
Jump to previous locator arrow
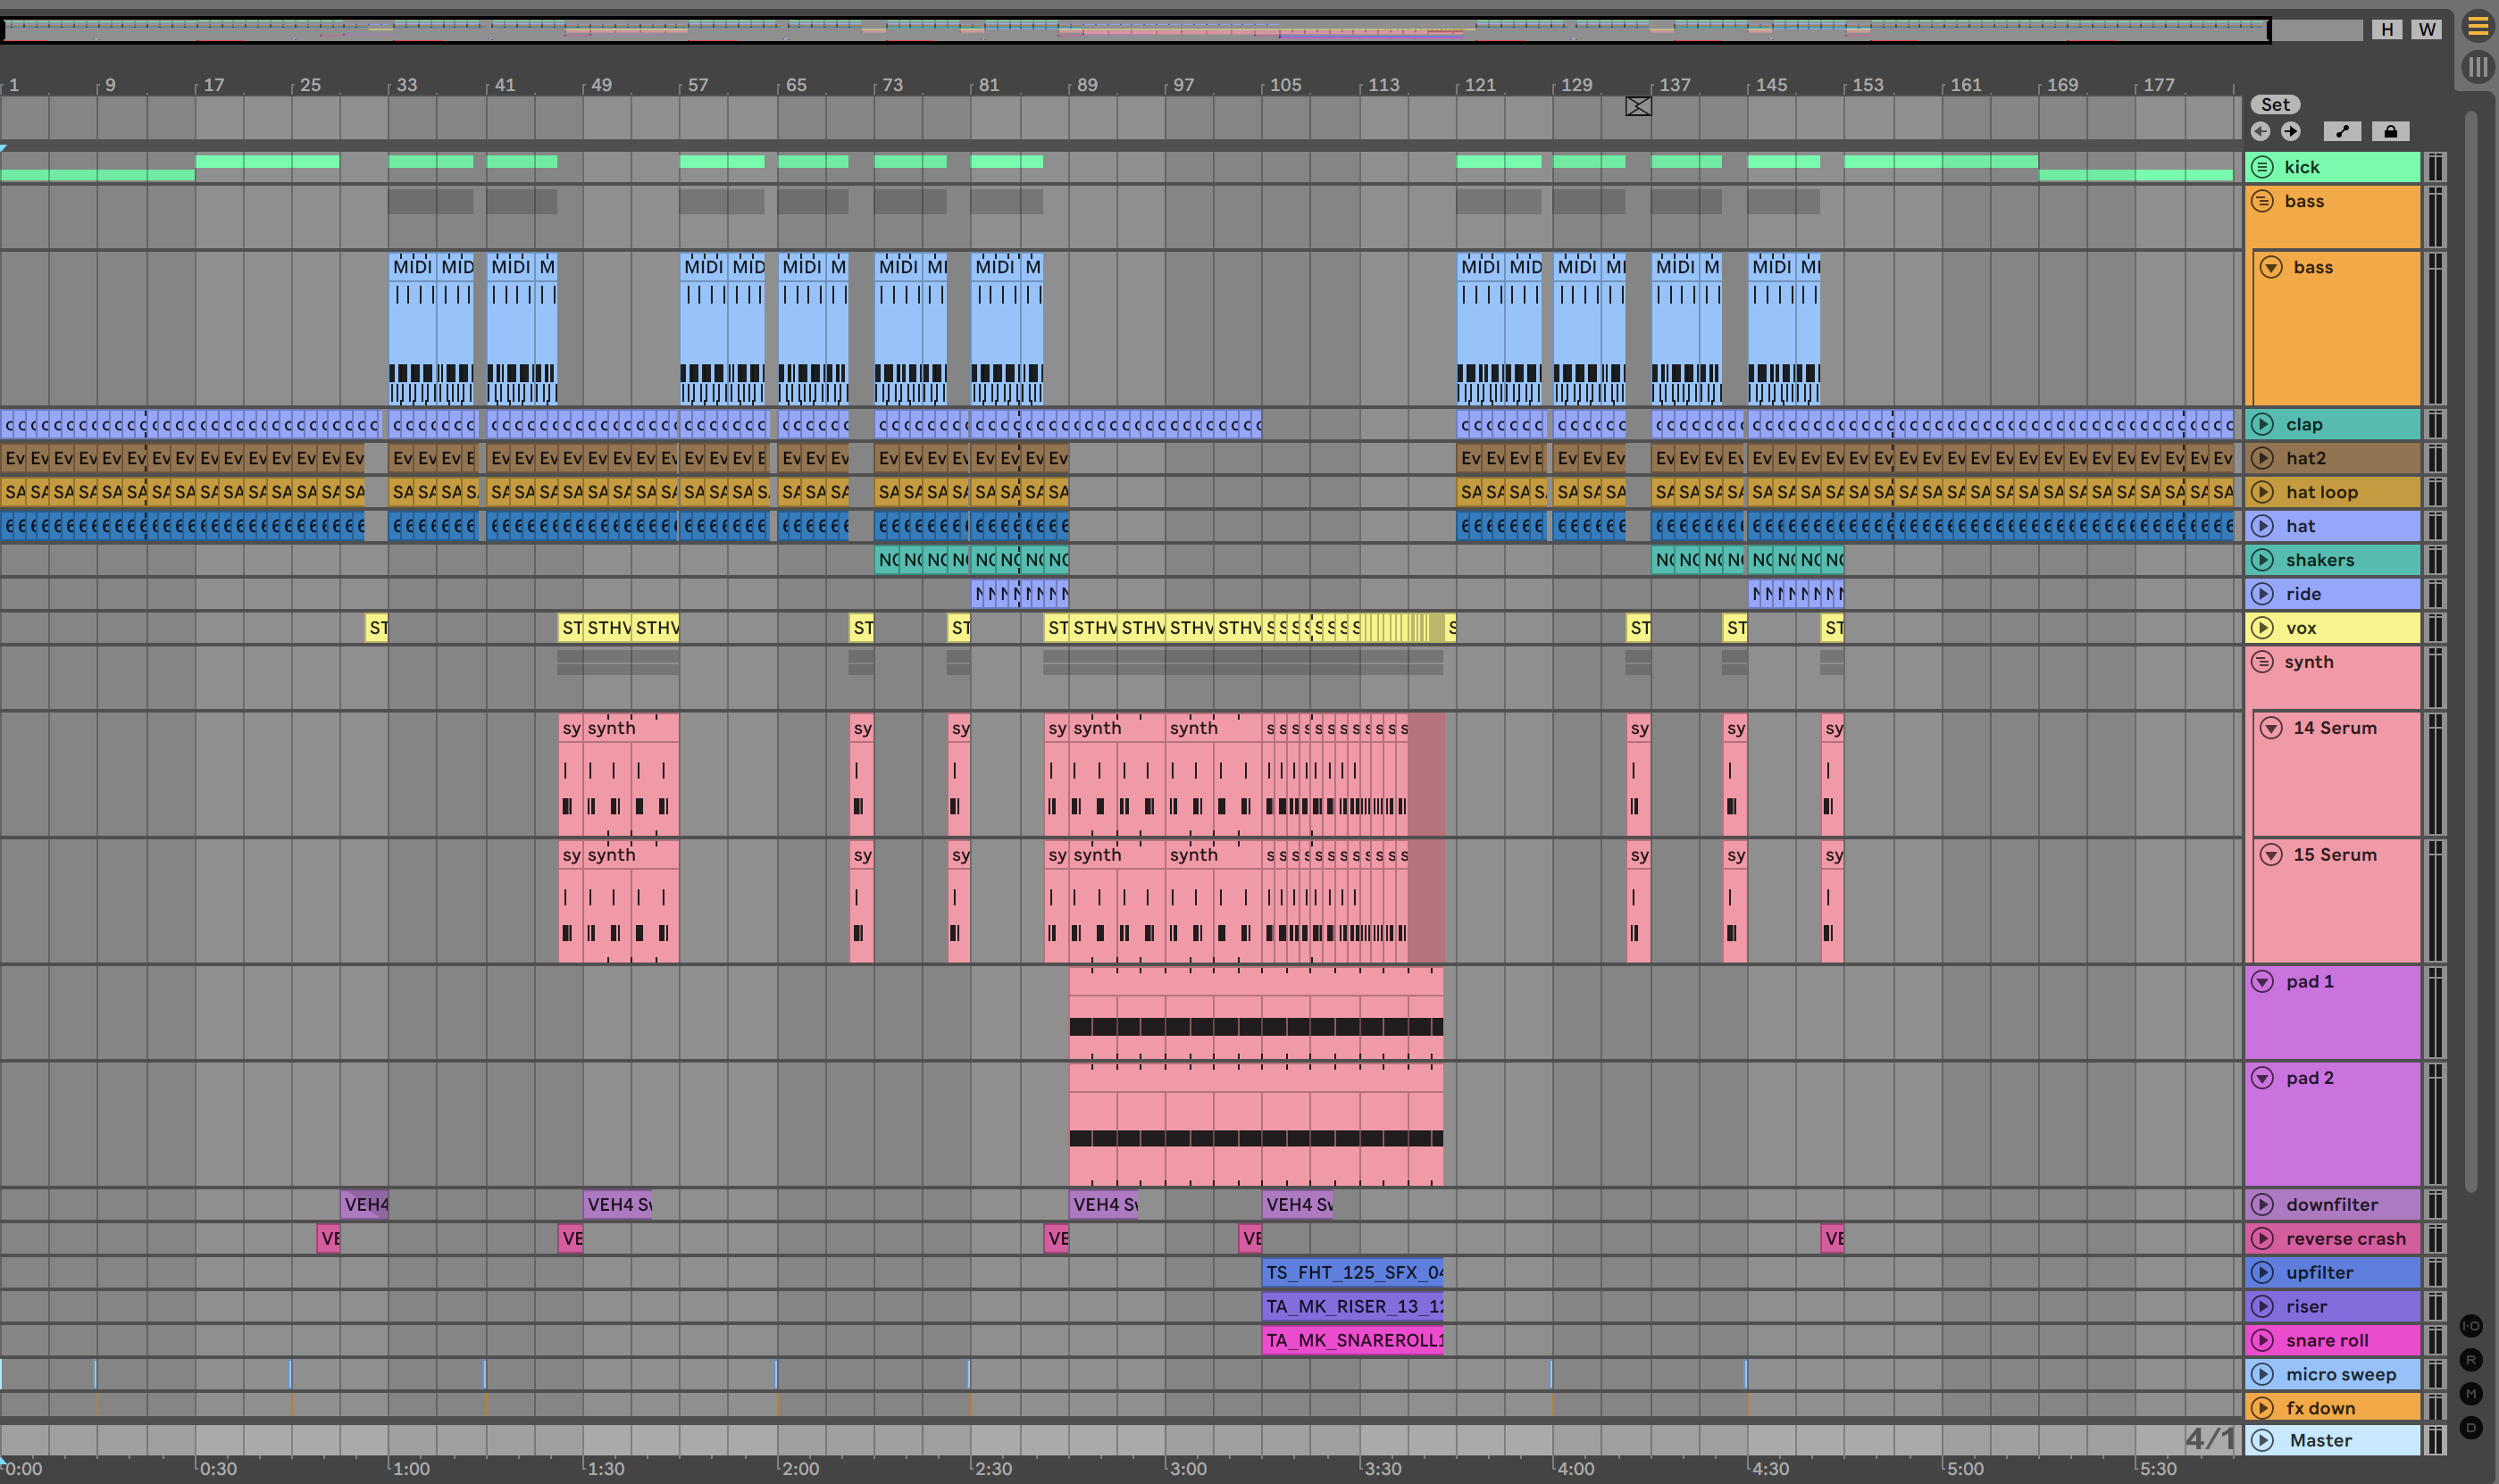(2260, 131)
